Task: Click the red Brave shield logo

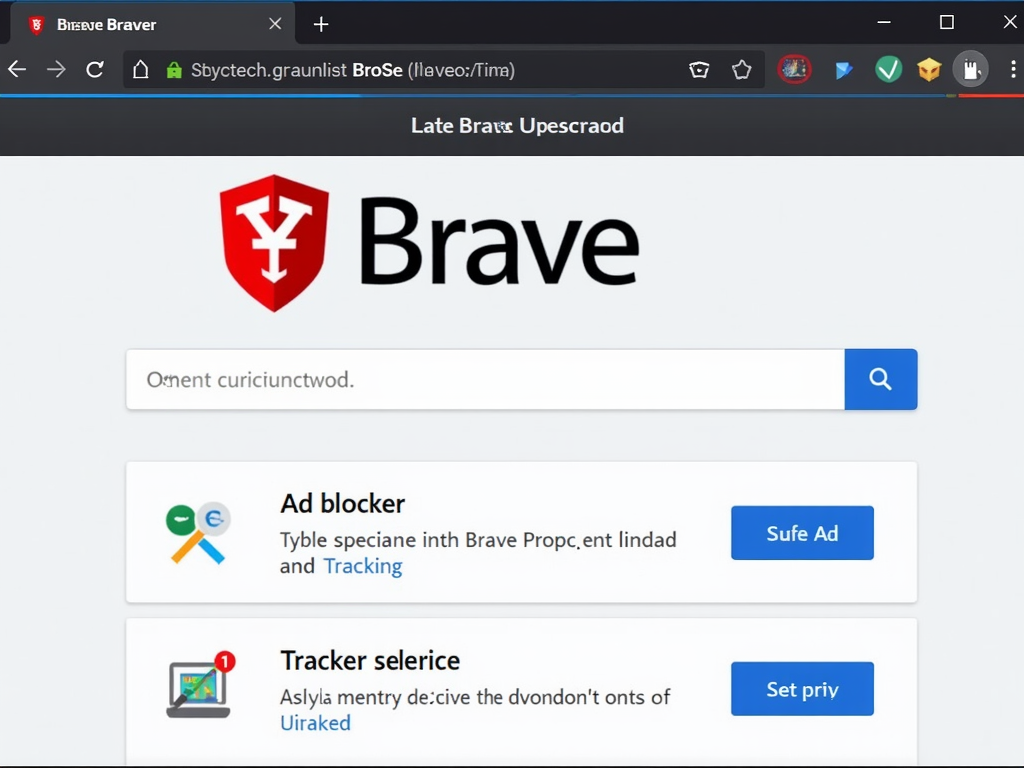Action: point(274,243)
